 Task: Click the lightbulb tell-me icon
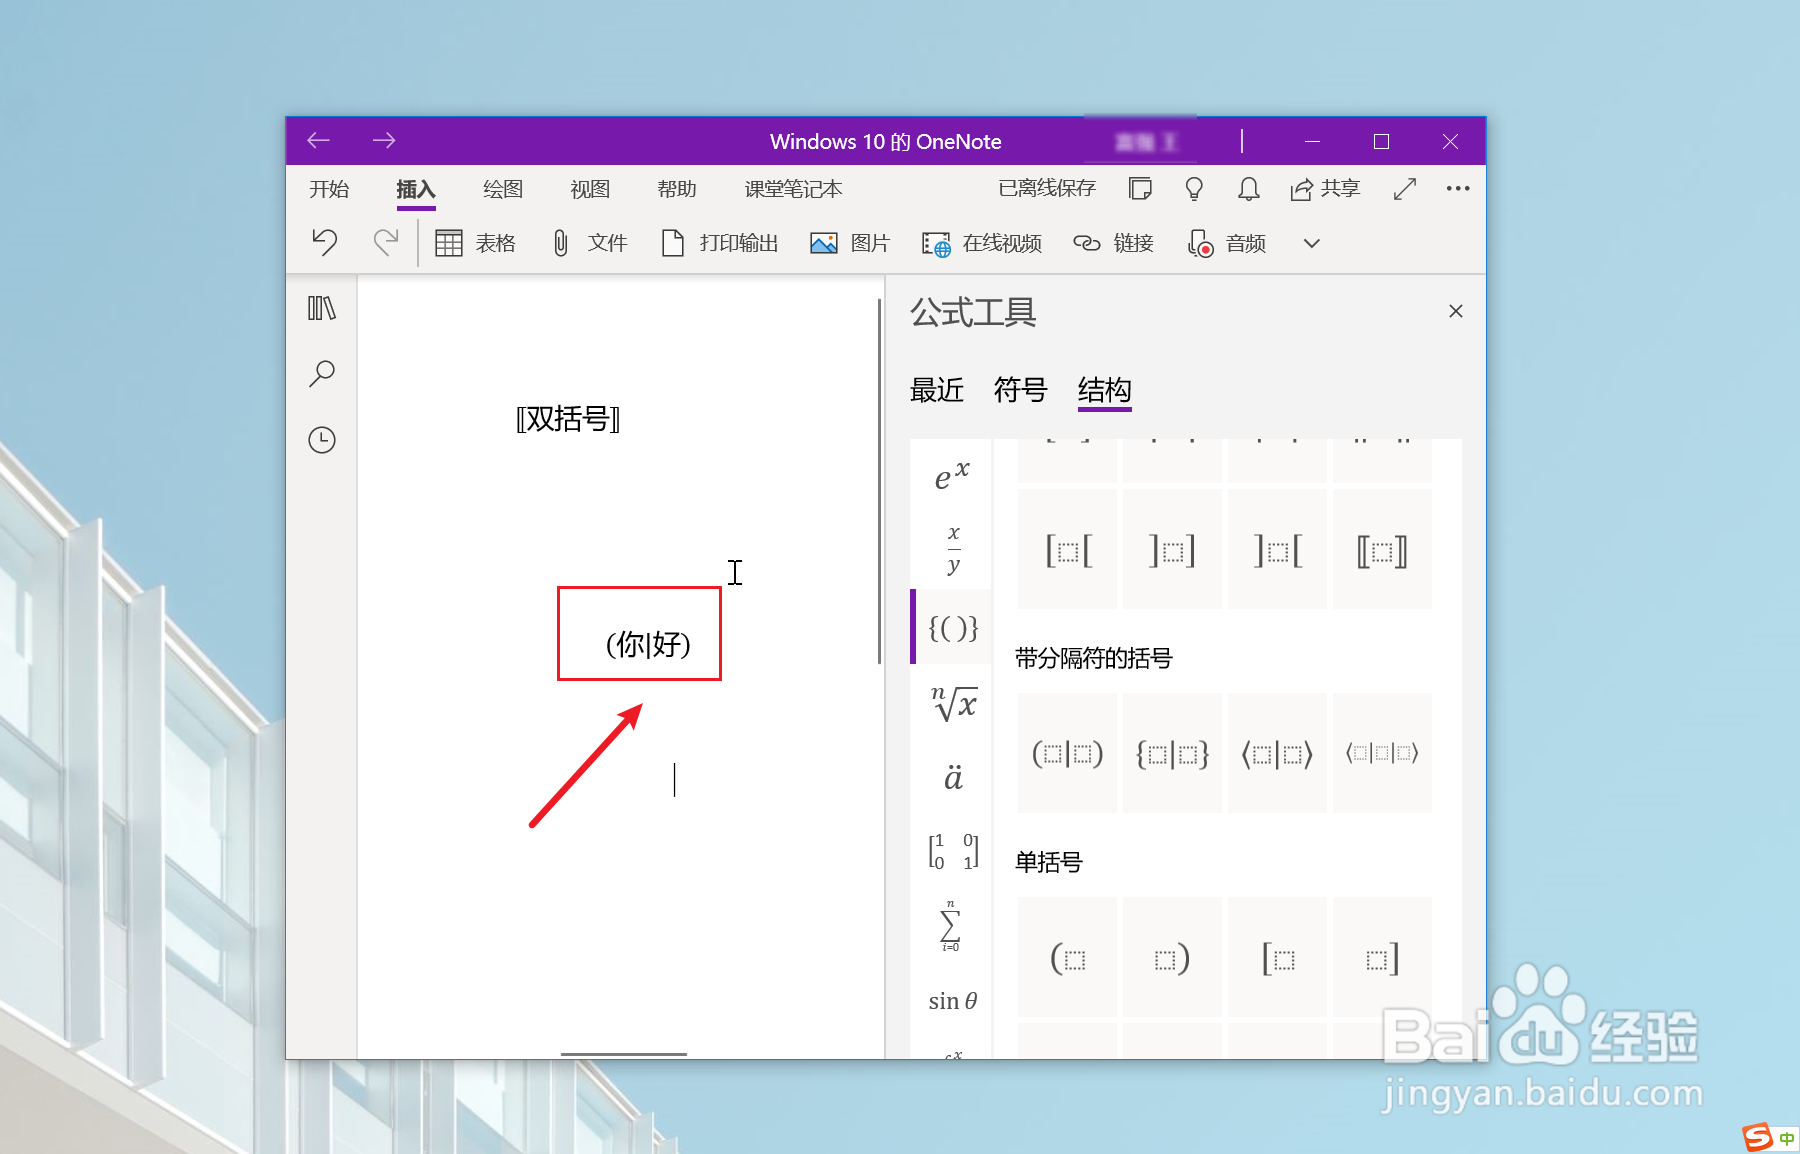(x=1194, y=188)
